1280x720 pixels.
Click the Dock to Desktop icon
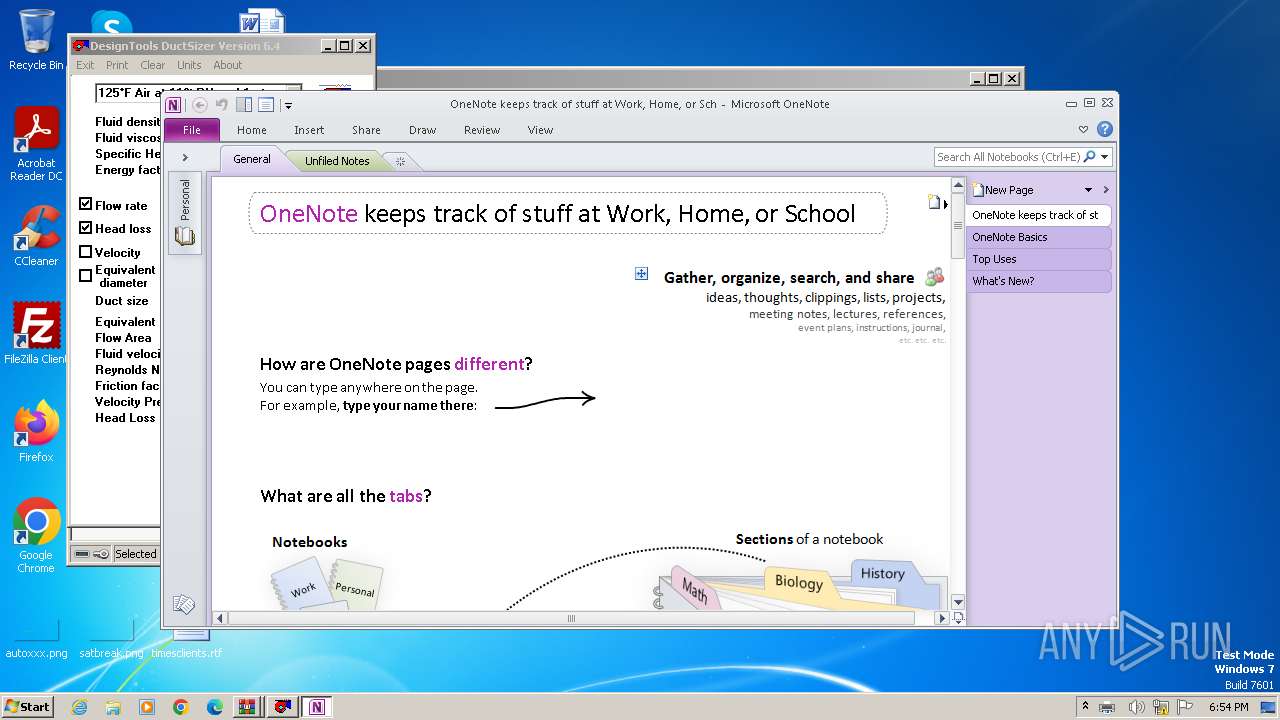tap(244, 105)
